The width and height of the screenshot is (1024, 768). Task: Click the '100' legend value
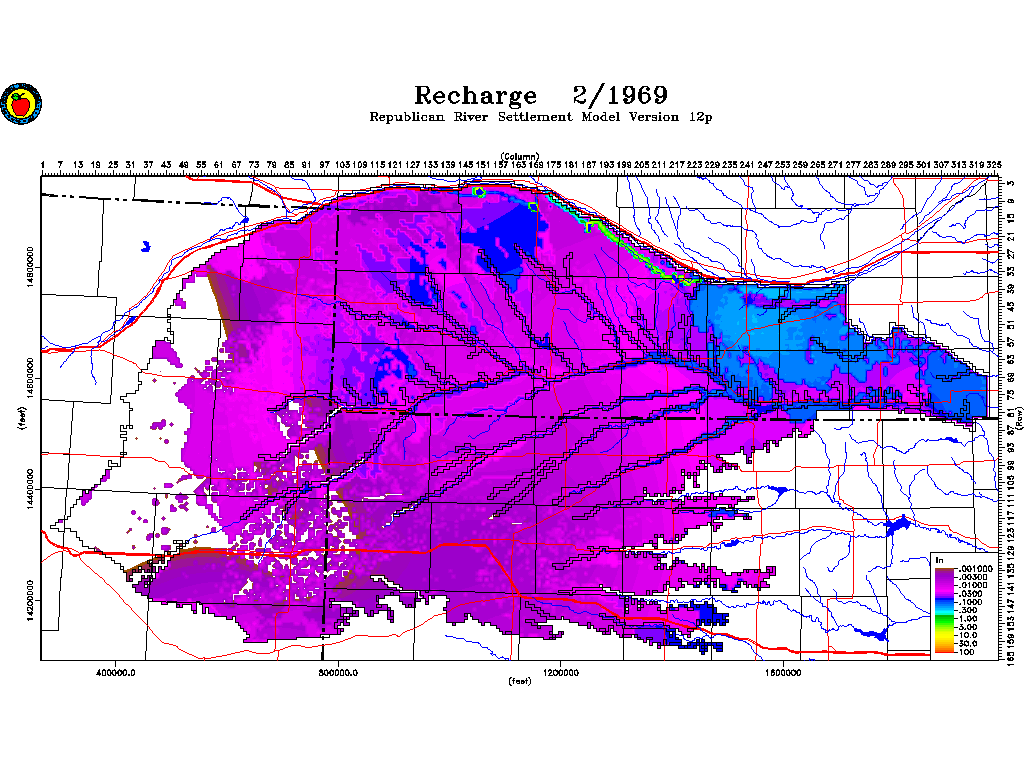(x=967, y=652)
